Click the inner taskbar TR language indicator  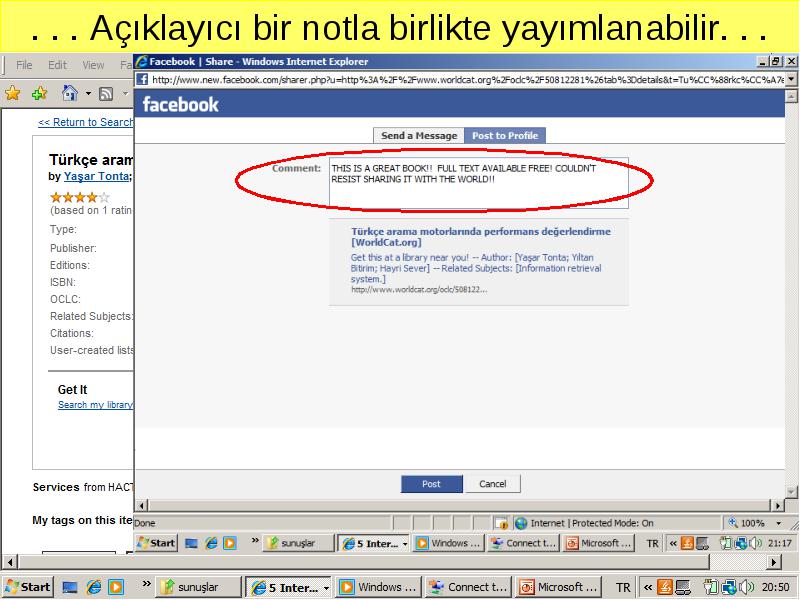click(x=652, y=543)
